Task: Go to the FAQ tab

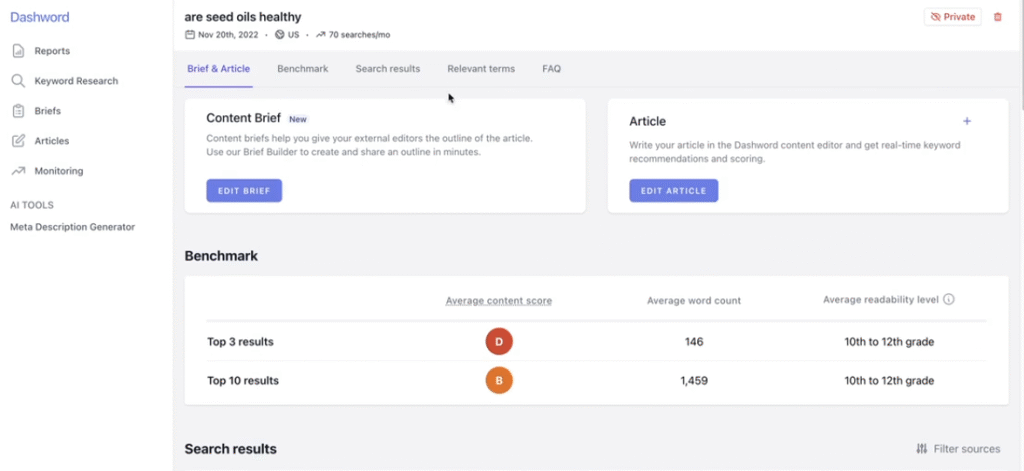Action: click(x=551, y=69)
